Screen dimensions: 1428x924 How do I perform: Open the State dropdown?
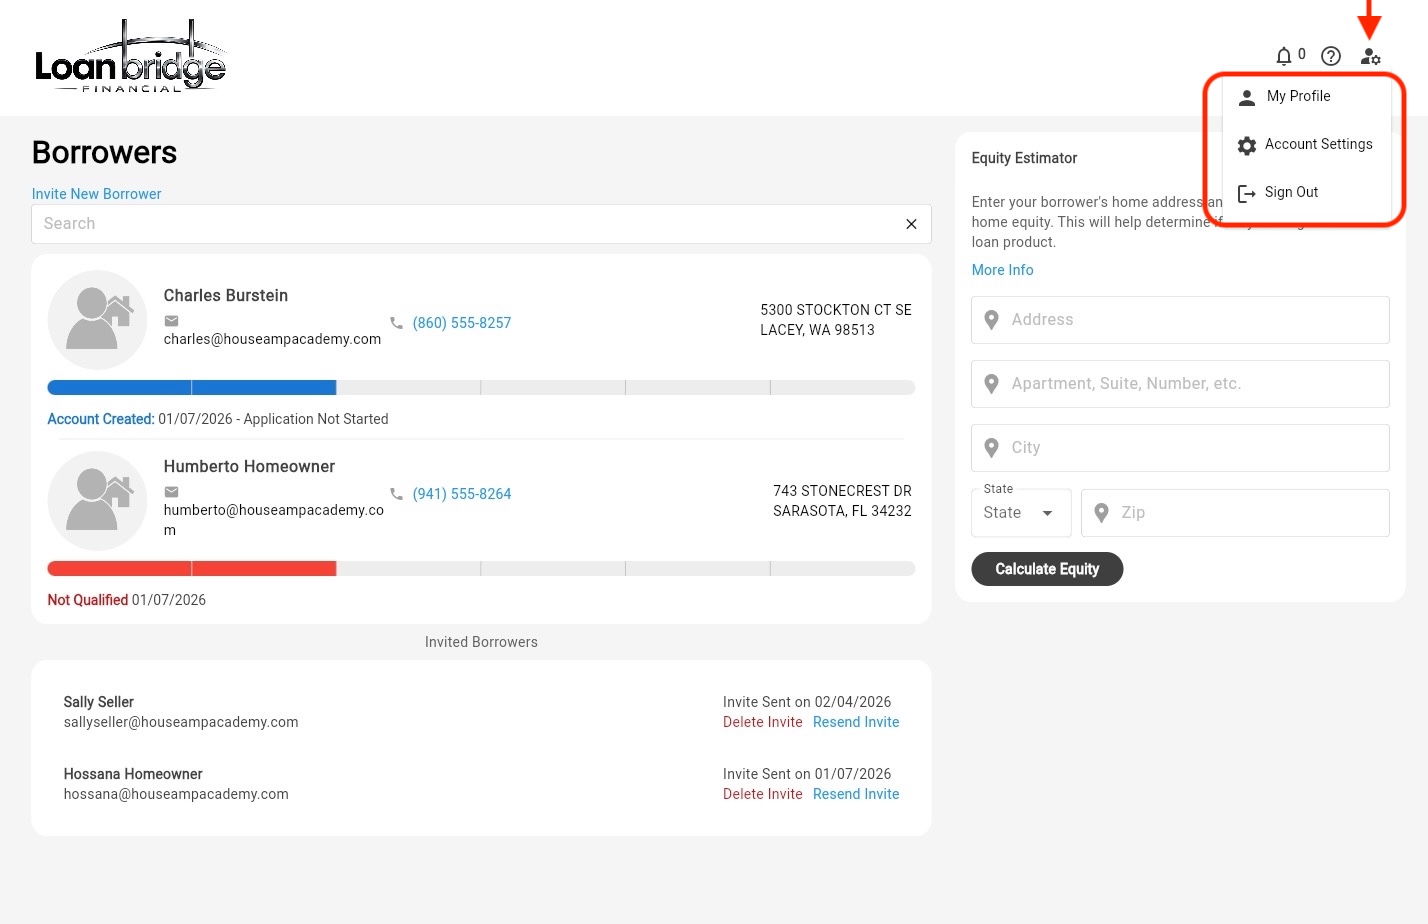1020,513
